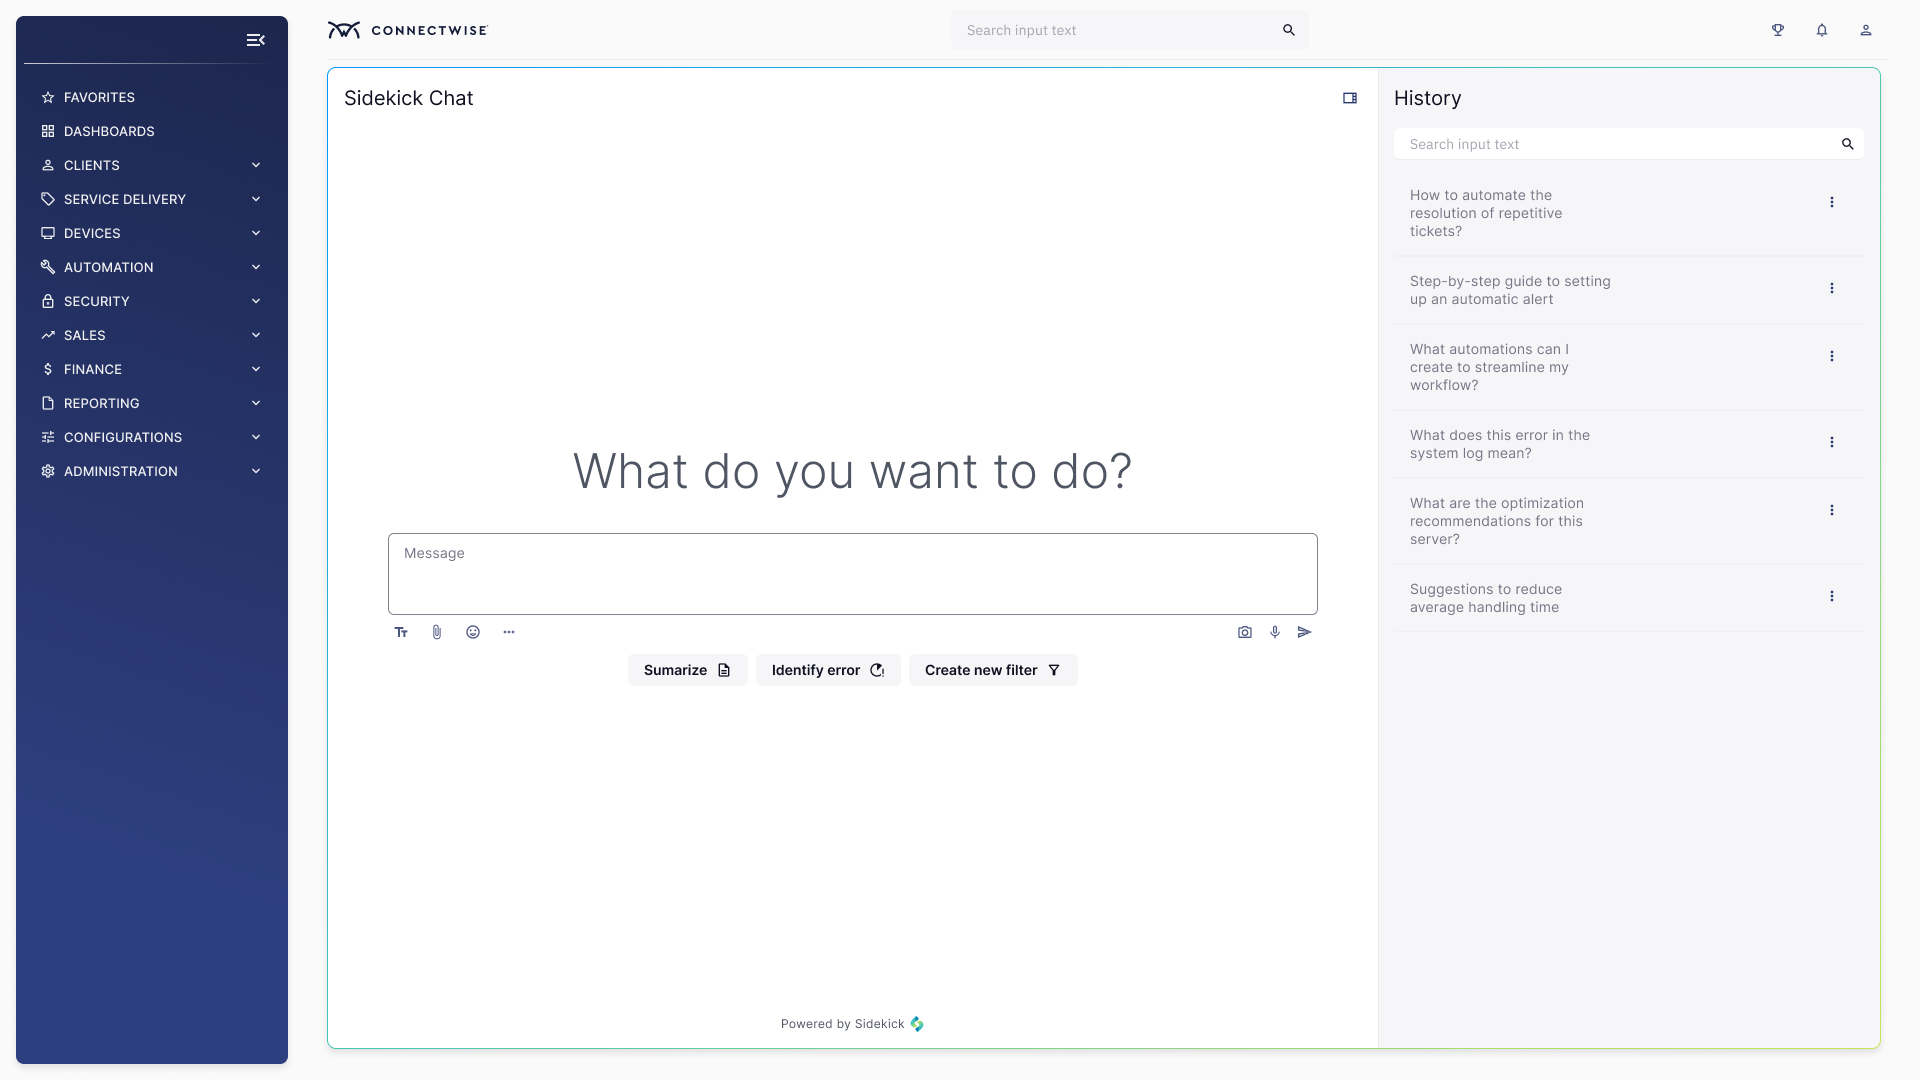The width and height of the screenshot is (1920, 1080).
Task: Collapse the left navigation sidebar
Action: pos(256,40)
